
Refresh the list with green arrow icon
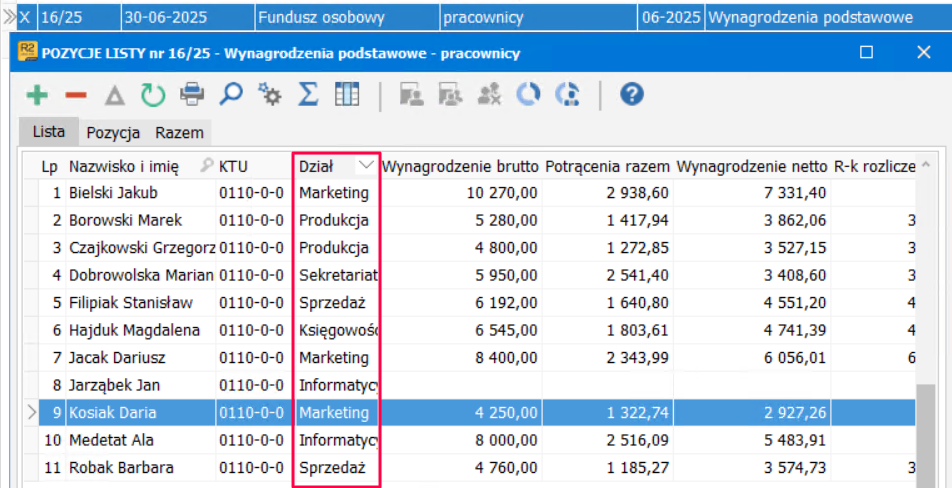pyautogui.click(x=153, y=95)
